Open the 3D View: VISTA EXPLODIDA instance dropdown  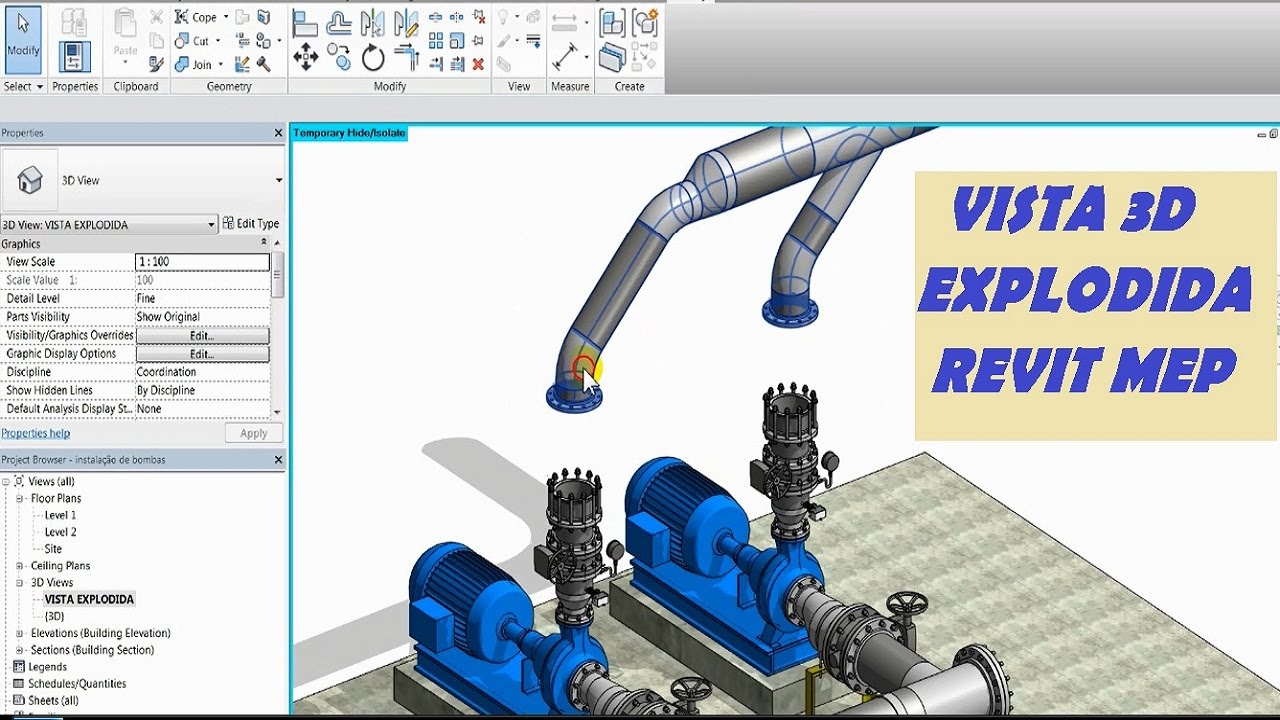[x=211, y=225]
